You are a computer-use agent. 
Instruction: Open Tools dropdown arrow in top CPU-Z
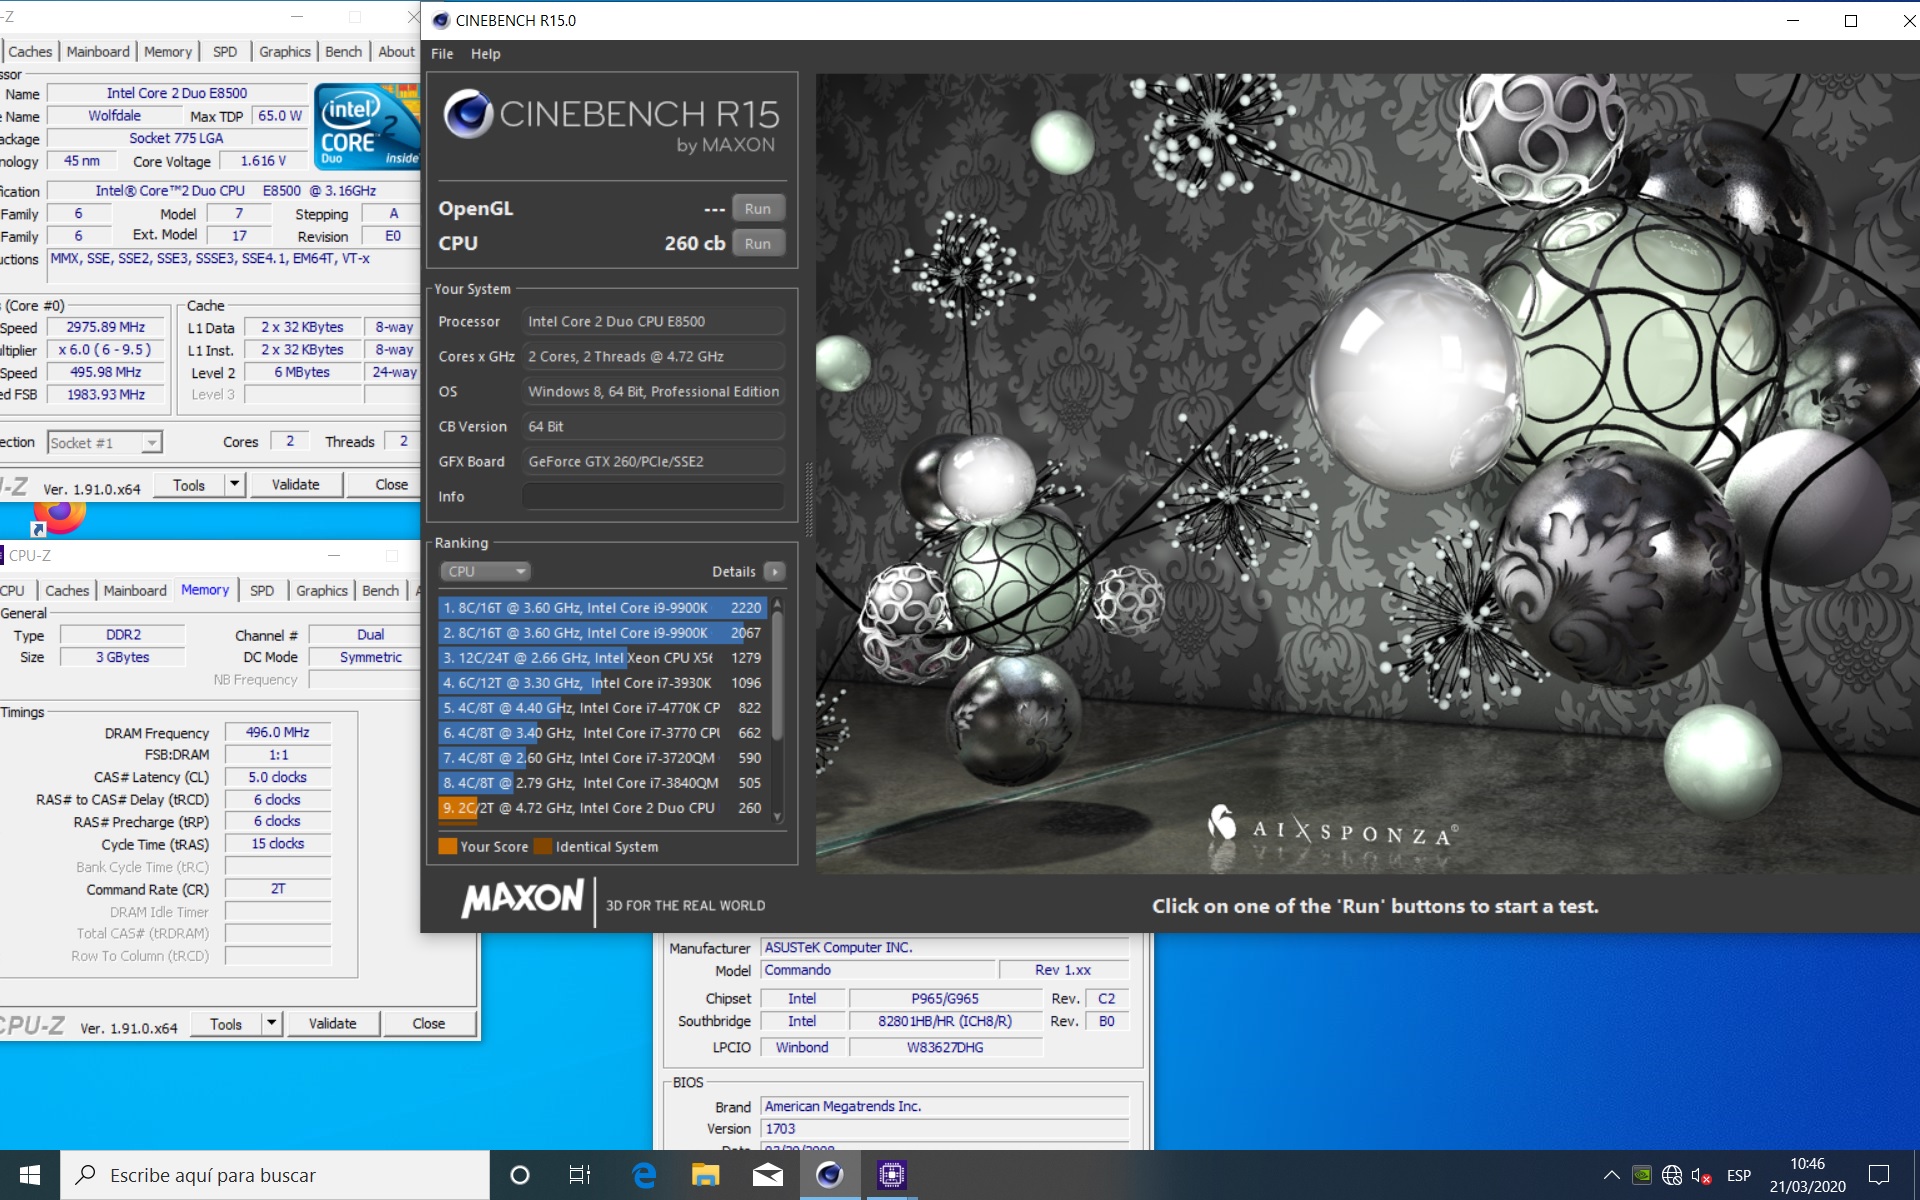click(x=234, y=485)
